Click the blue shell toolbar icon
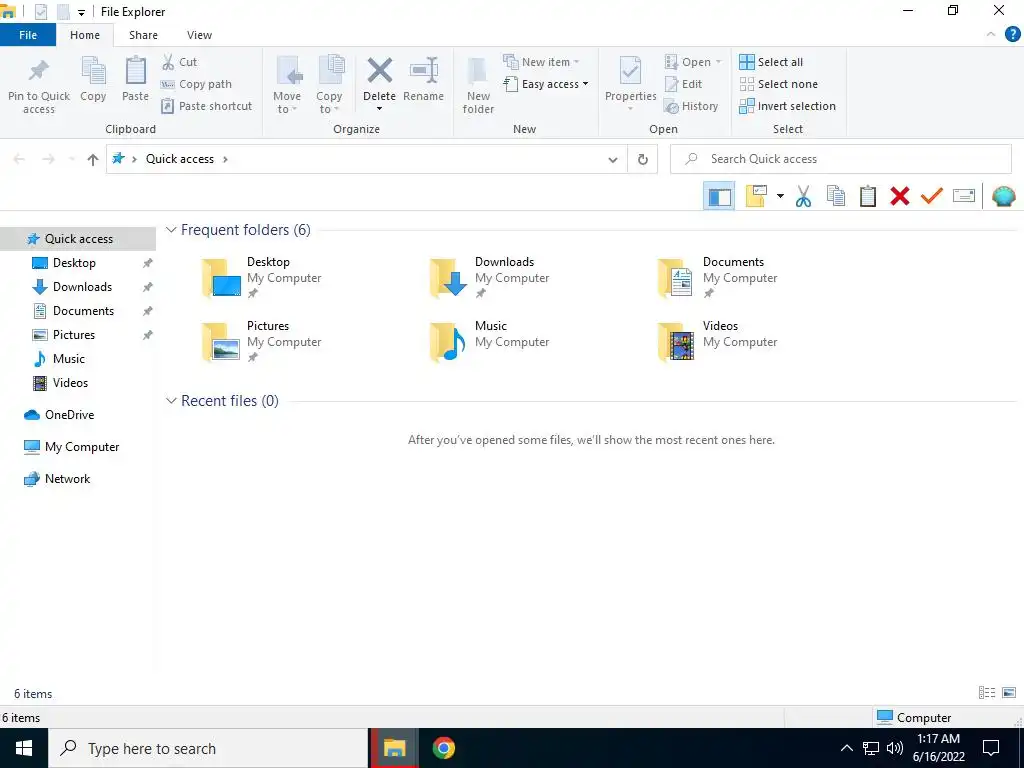1024x768 pixels. 1004,196
